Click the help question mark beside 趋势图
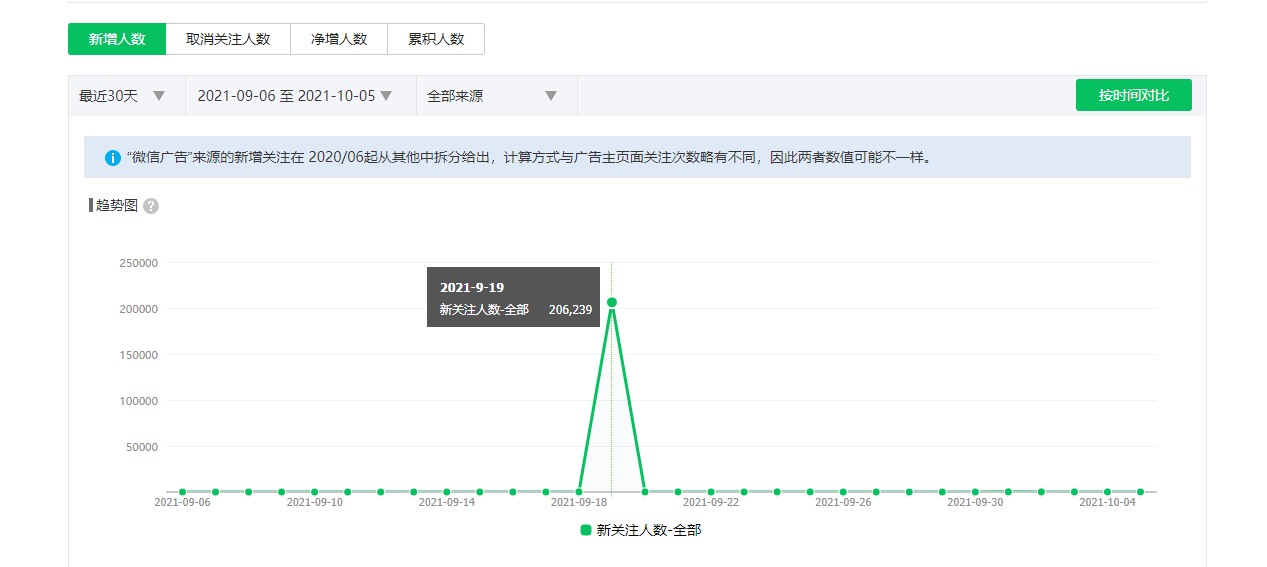The image size is (1267, 567). [x=151, y=206]
